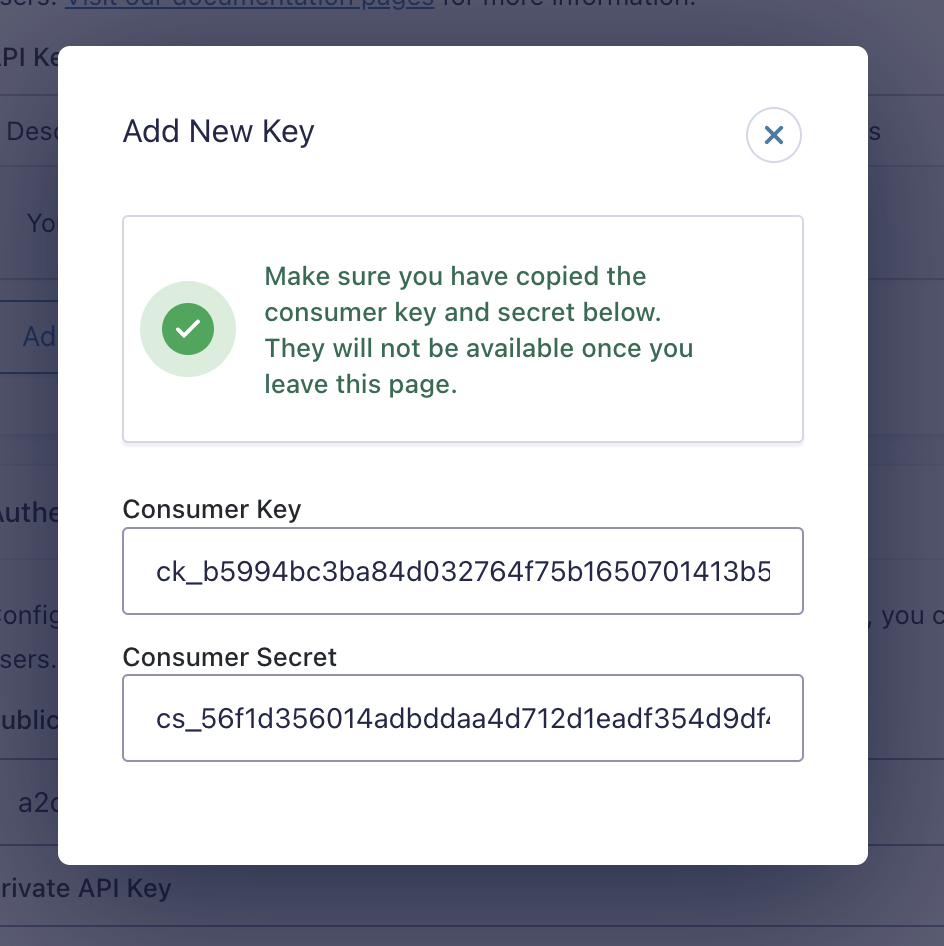Focus the Consumer Secret field
Screen dimensions: 944x946
[x=463, y=718]
